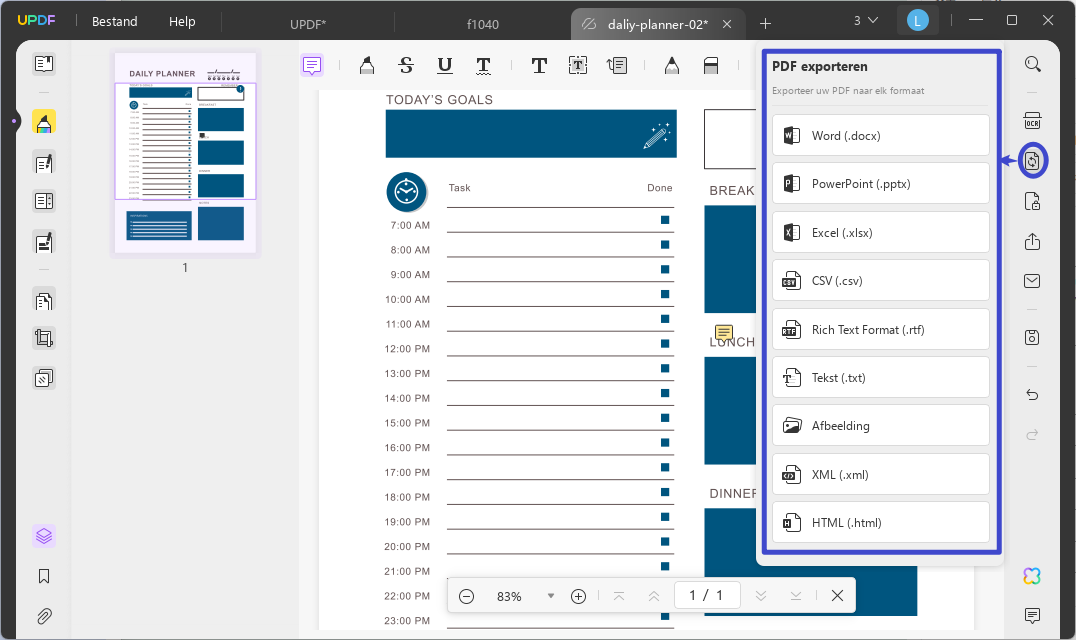Open the OCR recognition tool
1076x640 pixels.
(1032, 121)
